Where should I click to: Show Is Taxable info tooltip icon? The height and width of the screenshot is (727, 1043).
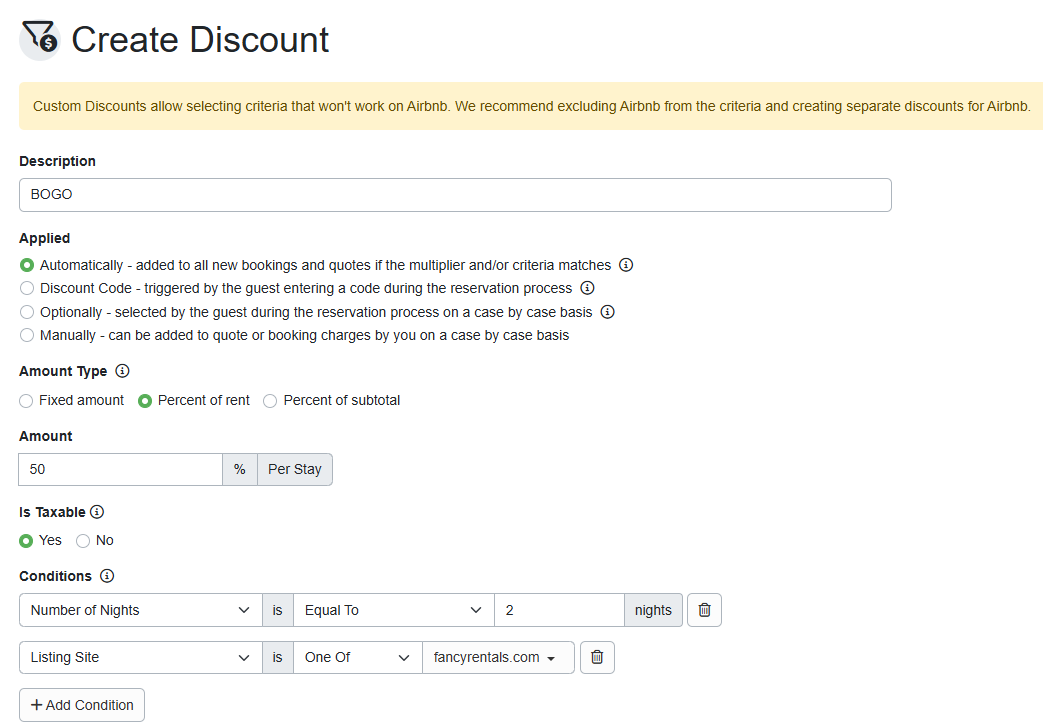[x=97, y=512]
